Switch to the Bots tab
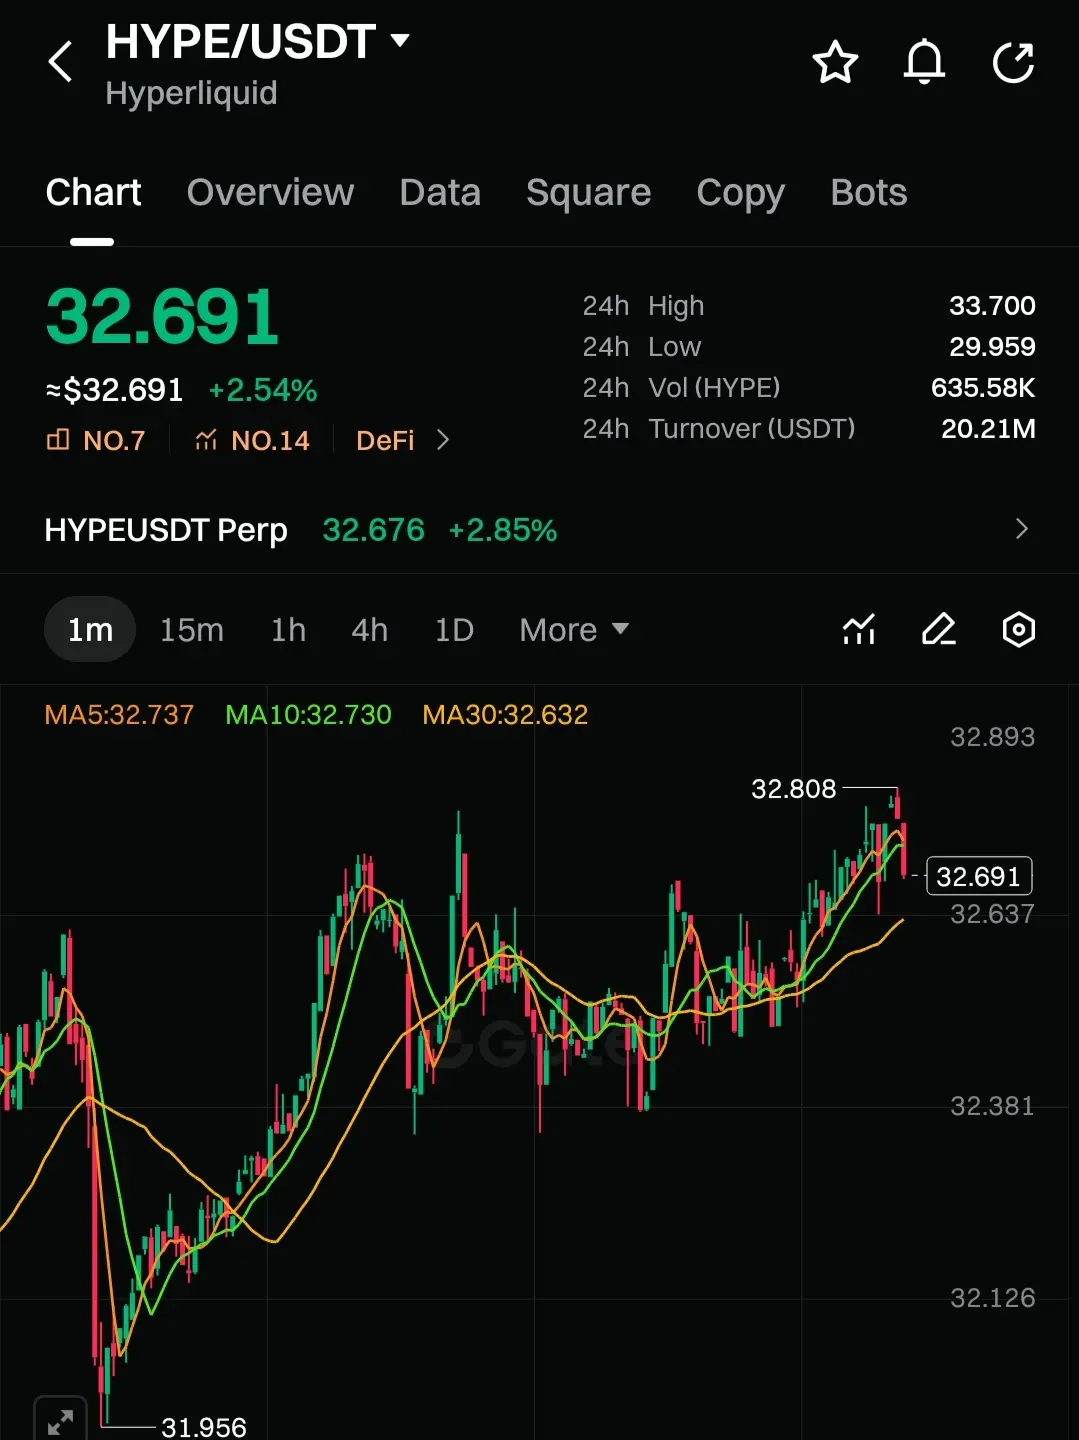Image resolution: width=1079 pixels, height=1440 pixels. pyautogui.click(x=868, y=192)
